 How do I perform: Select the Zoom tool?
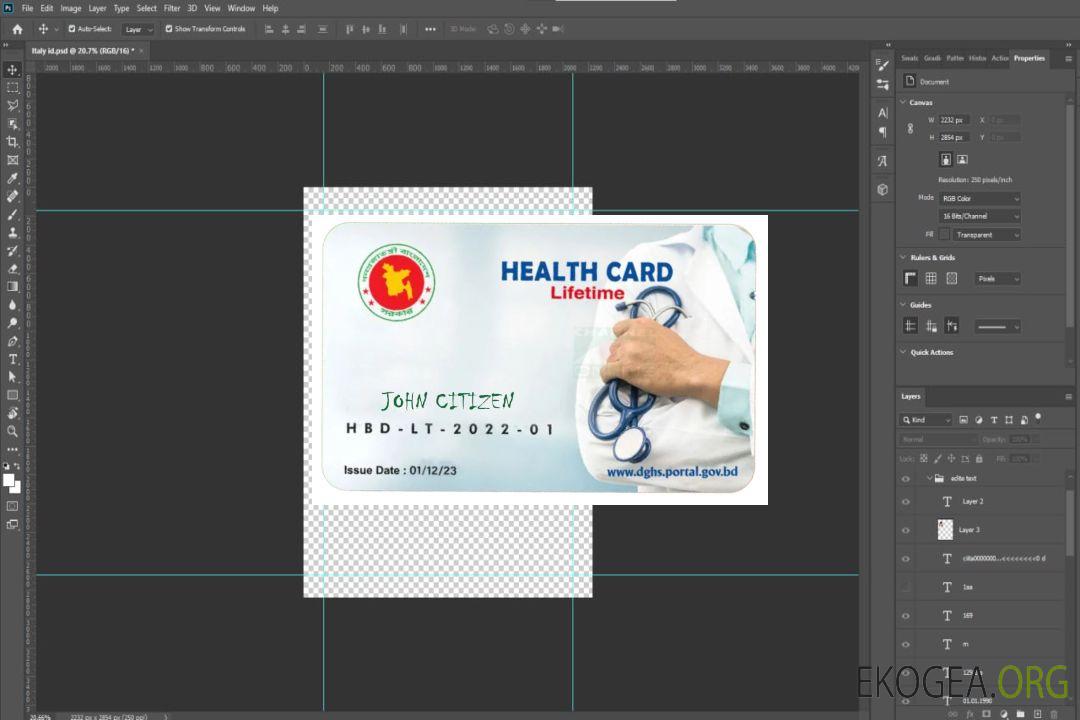tap(12, 431)
